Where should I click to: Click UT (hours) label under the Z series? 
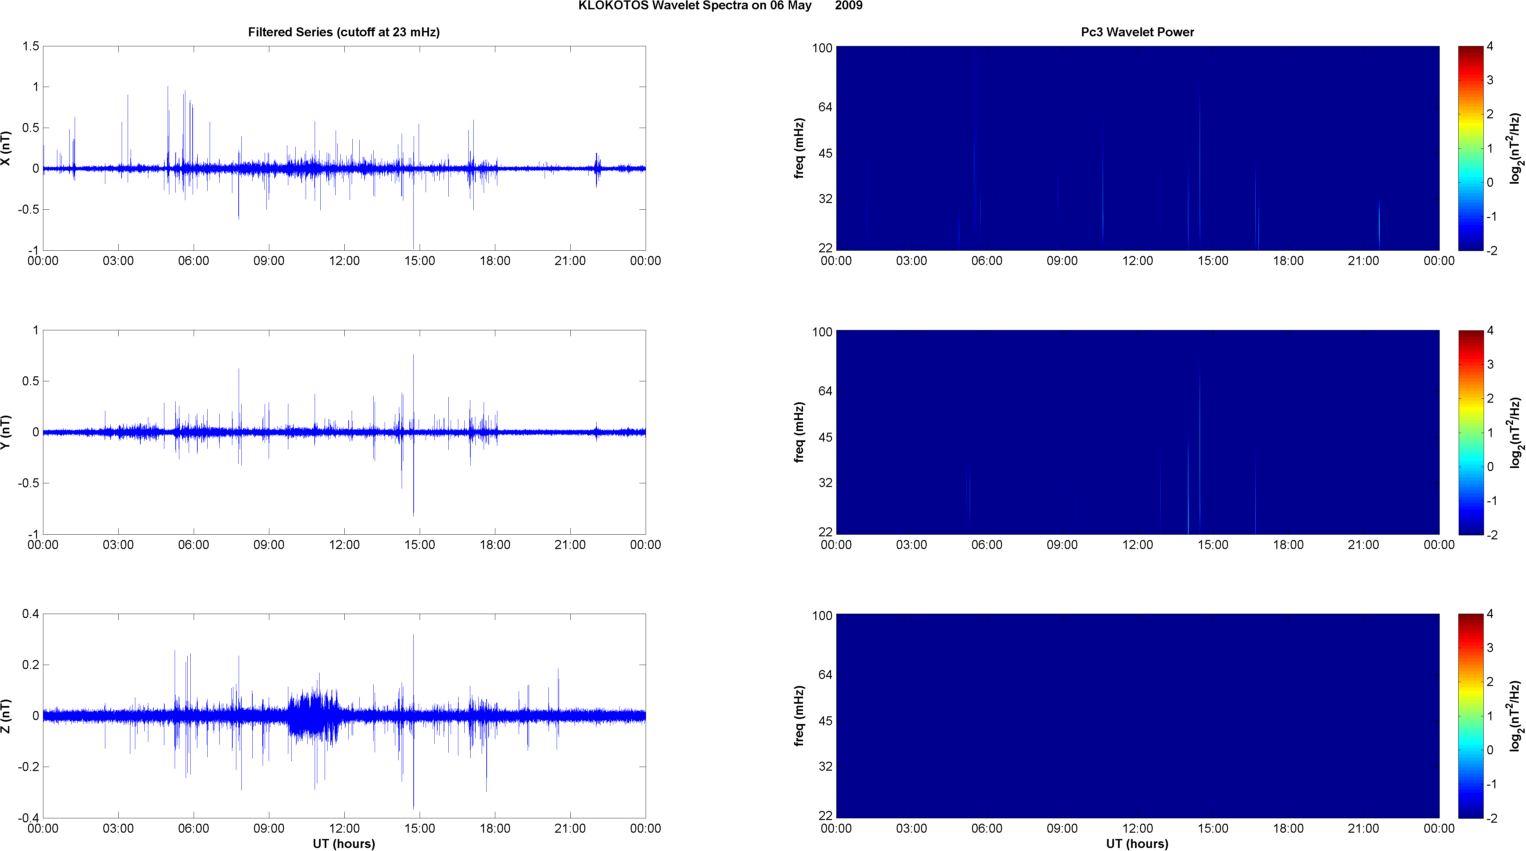point(344,844)
